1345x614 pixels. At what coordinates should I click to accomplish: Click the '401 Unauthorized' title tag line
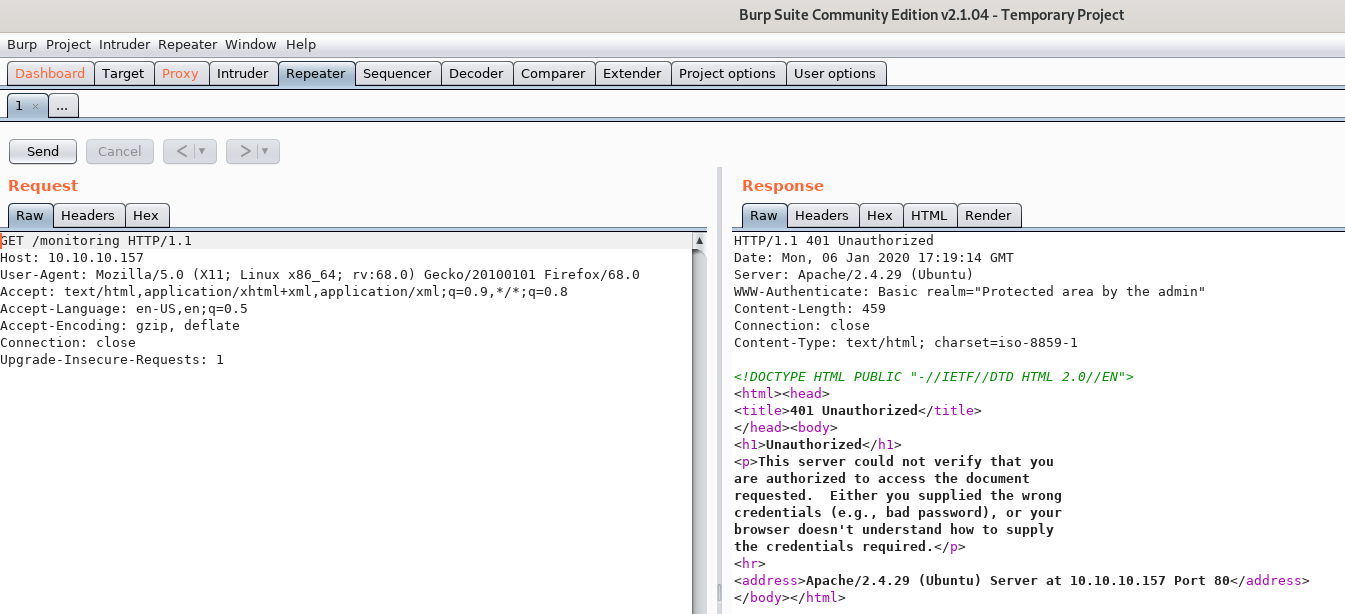tap(858, 411)
